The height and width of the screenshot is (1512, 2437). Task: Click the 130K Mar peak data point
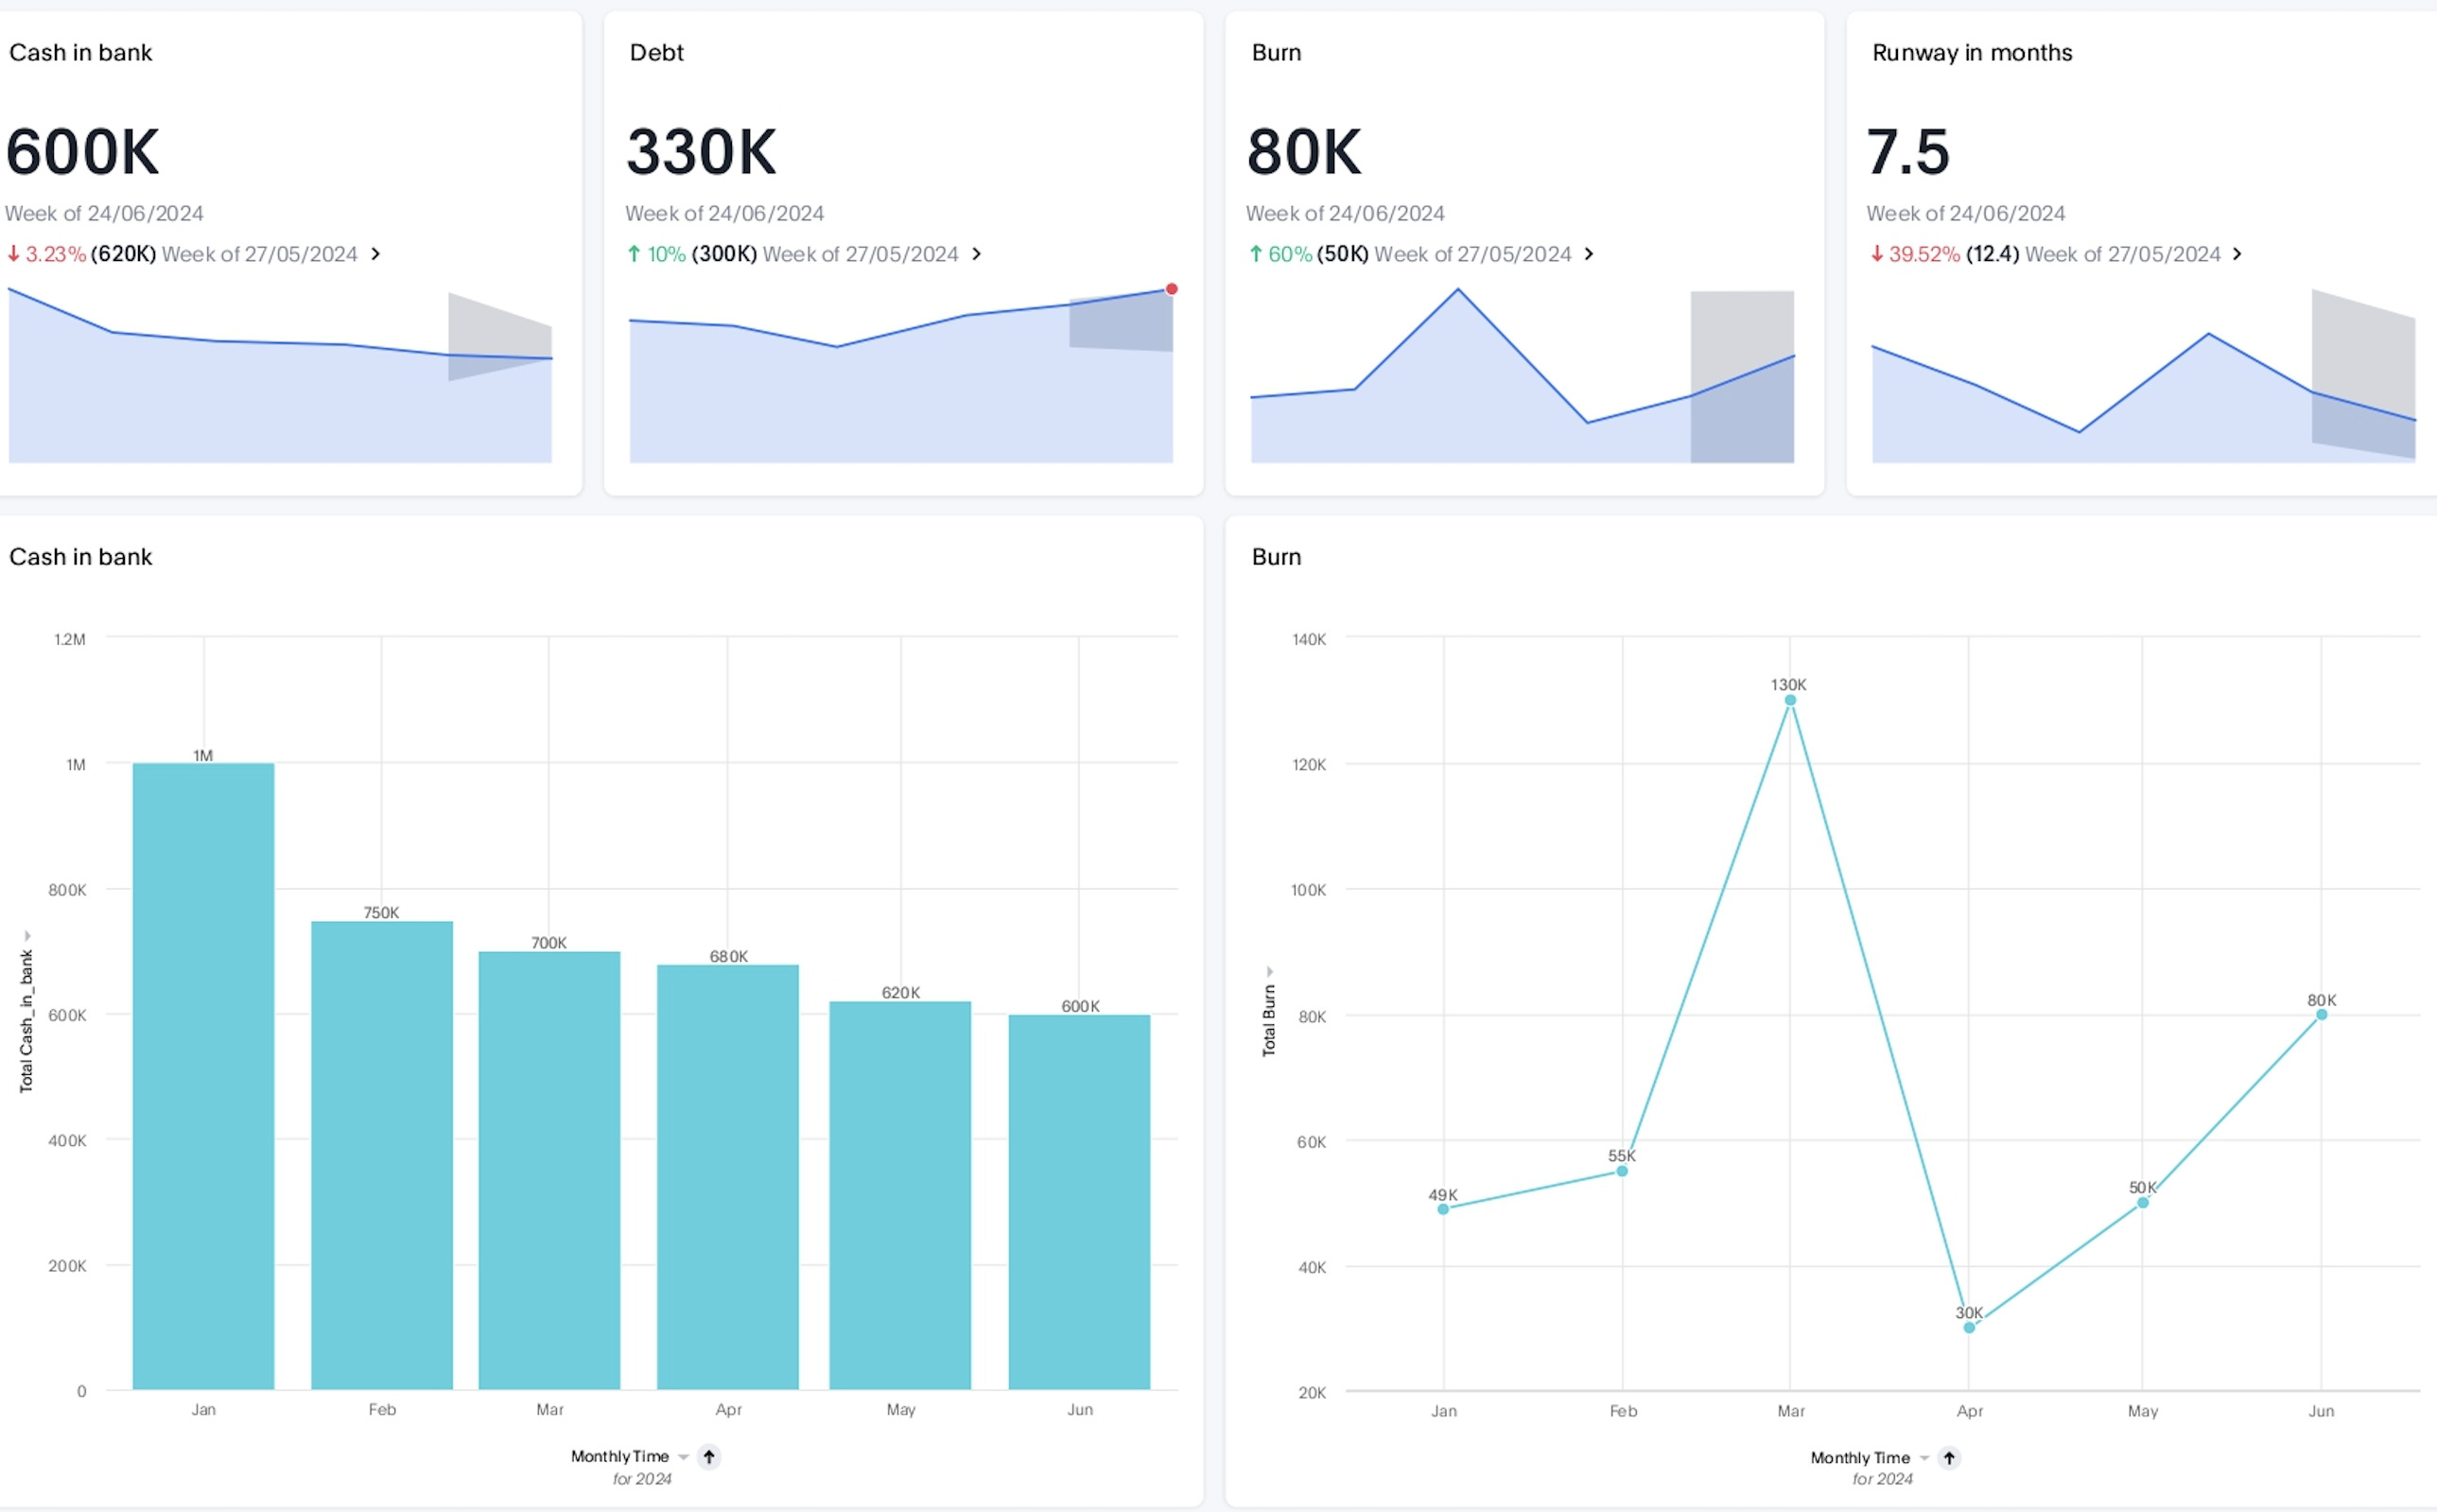pos(1790,700)
